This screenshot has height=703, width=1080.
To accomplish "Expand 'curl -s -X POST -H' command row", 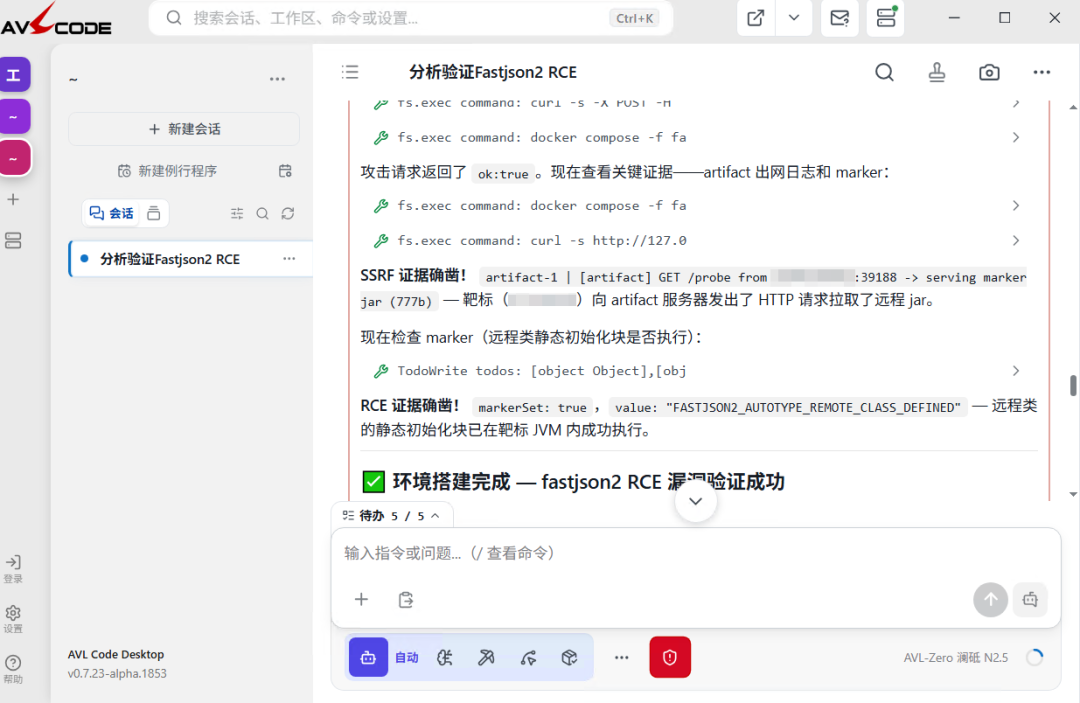I will [696, 103].
